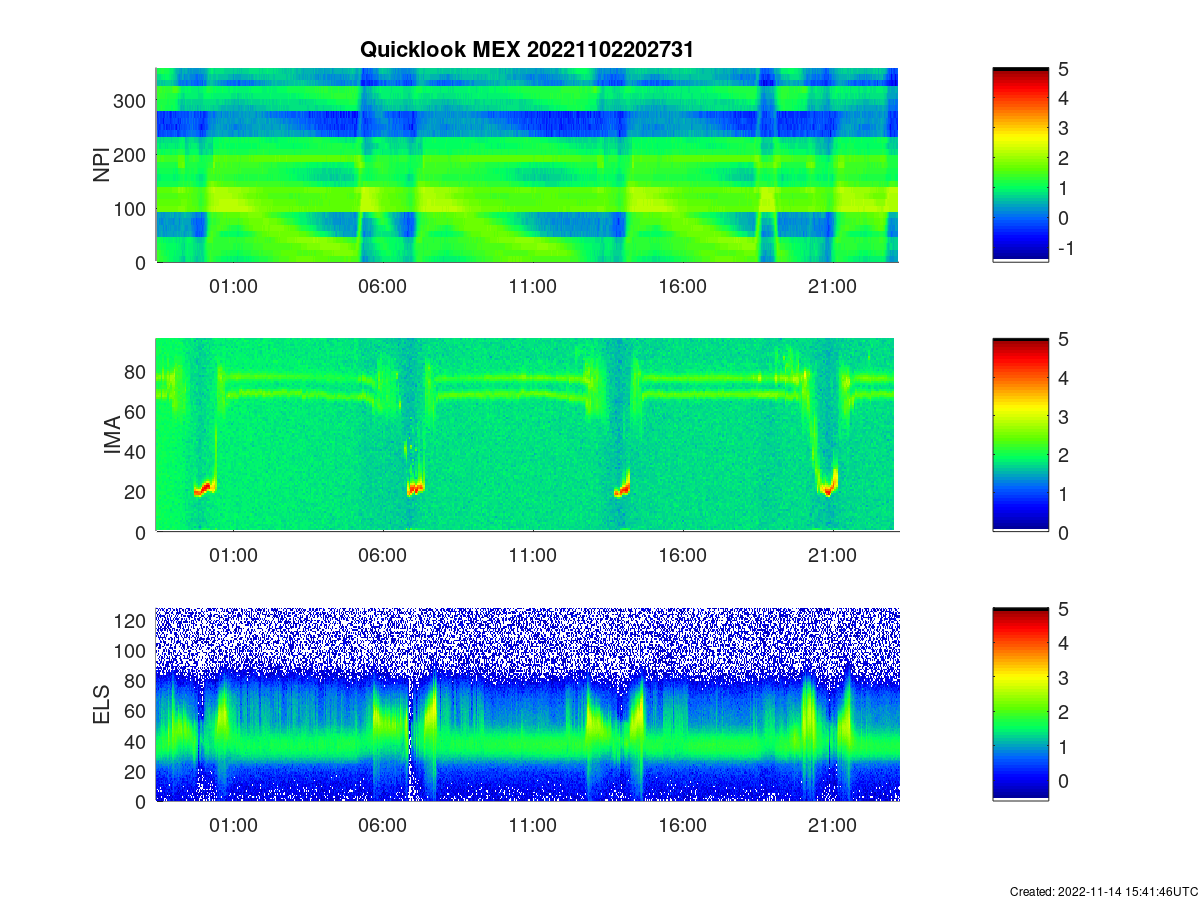Click the 20 tick on IMA y-axis

pos(136,492)
